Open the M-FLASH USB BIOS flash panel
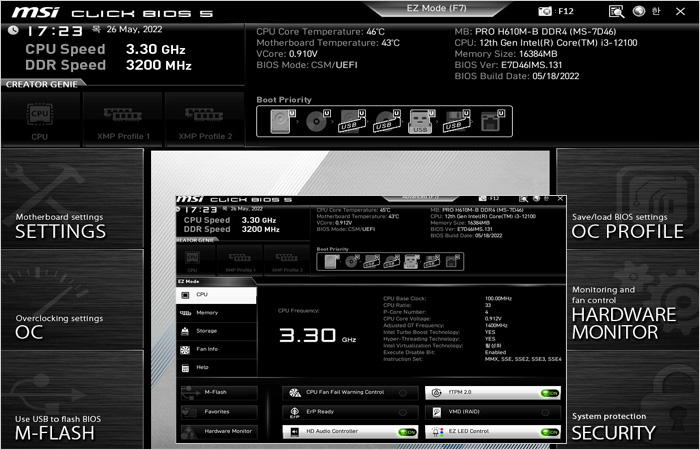 click(73, 399)
